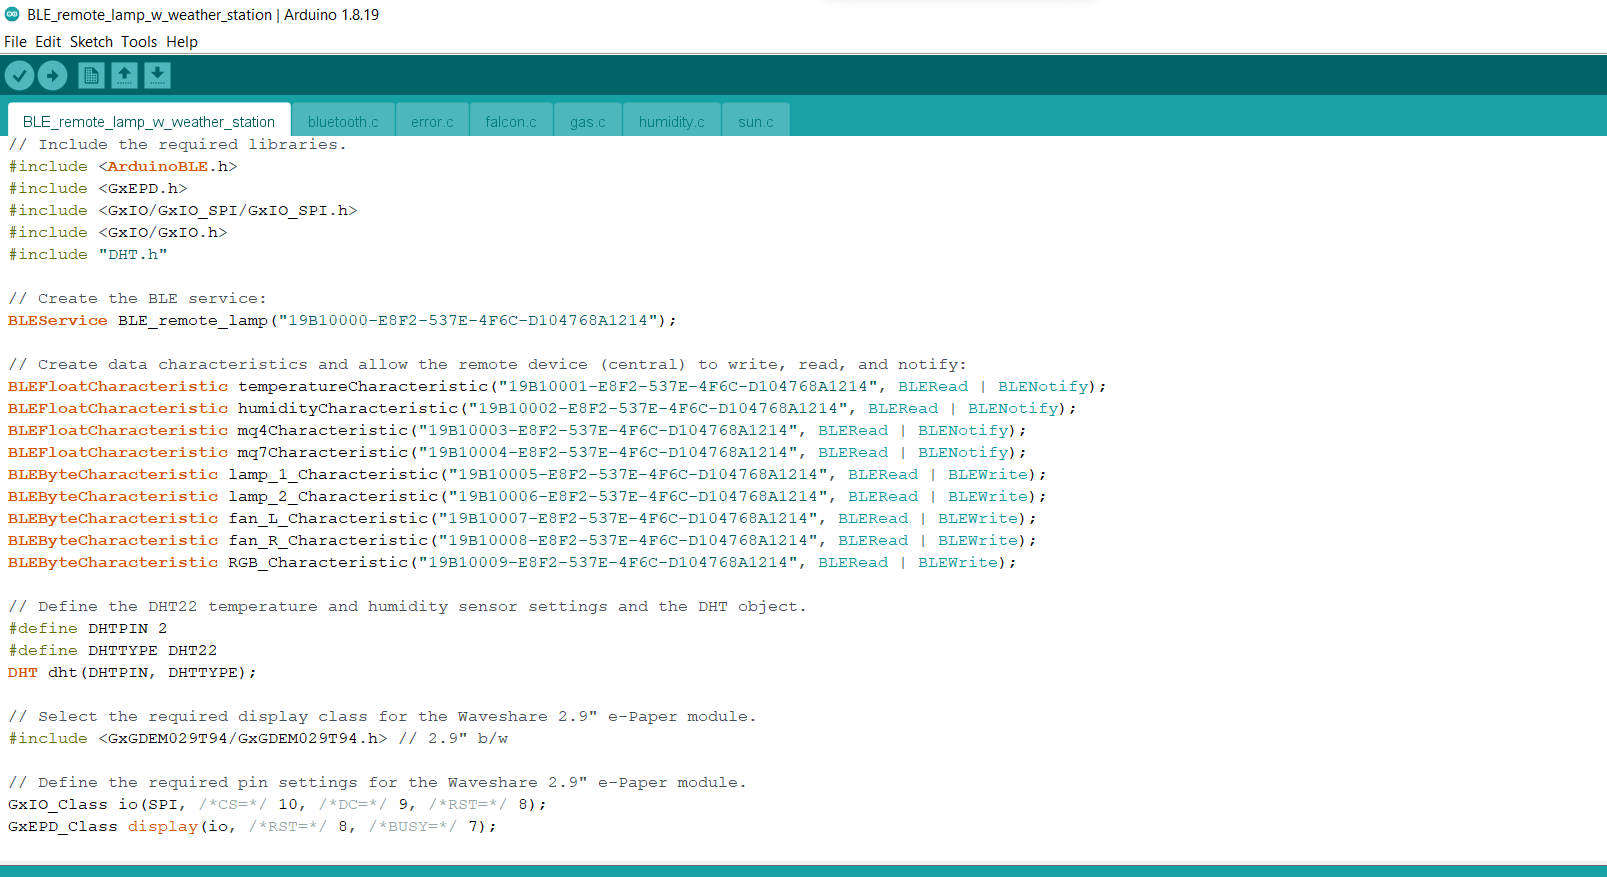Switch to the error.c tab
Viewport: 1607px width, 877px height.
coord(432,122)
